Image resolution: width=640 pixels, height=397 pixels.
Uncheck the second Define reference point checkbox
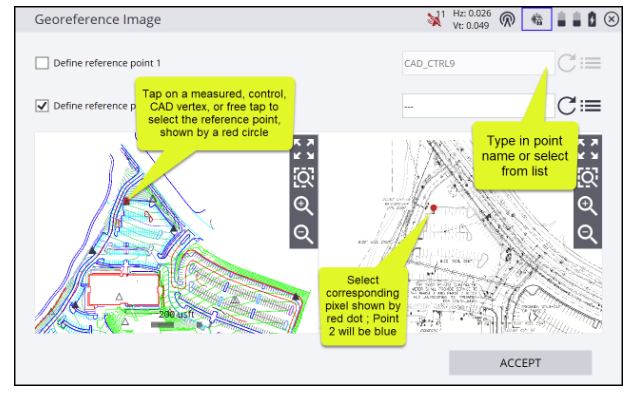pyautogui.click(x=42, y=106)
